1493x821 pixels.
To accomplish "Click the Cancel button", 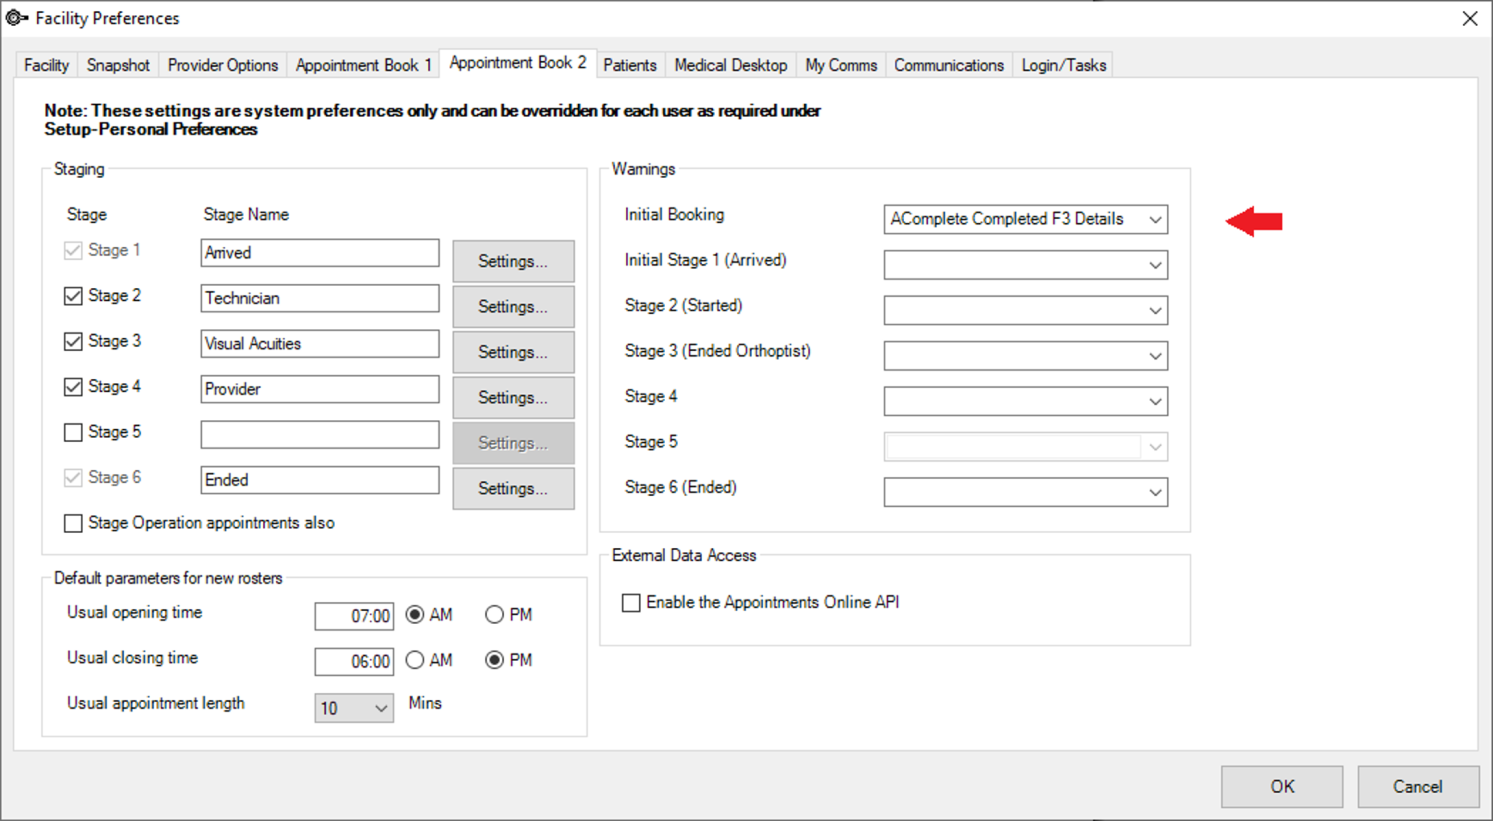I will tap(1418, 787).
